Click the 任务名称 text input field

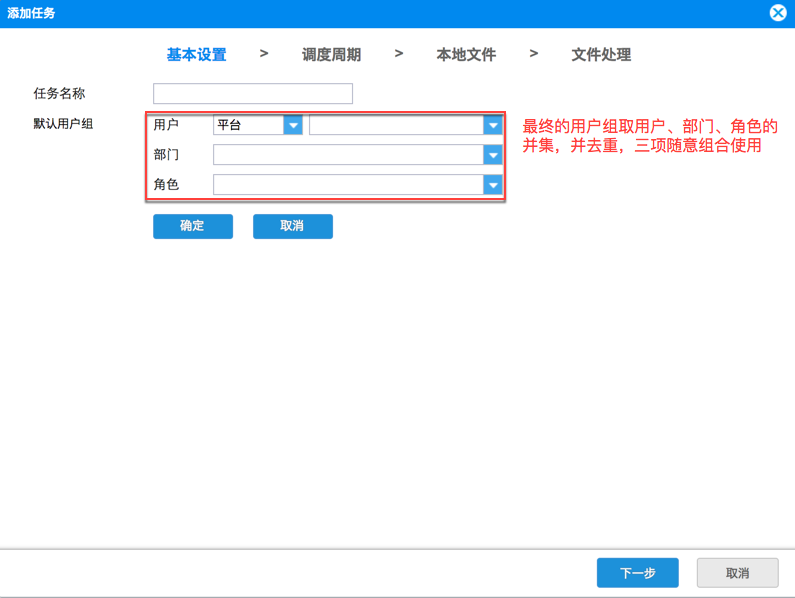(253, 94)
